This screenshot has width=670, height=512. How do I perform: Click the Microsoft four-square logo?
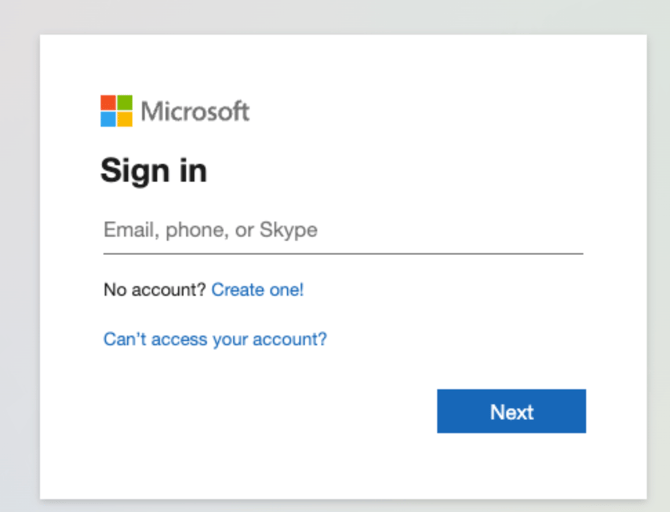[x=116, y=111]
